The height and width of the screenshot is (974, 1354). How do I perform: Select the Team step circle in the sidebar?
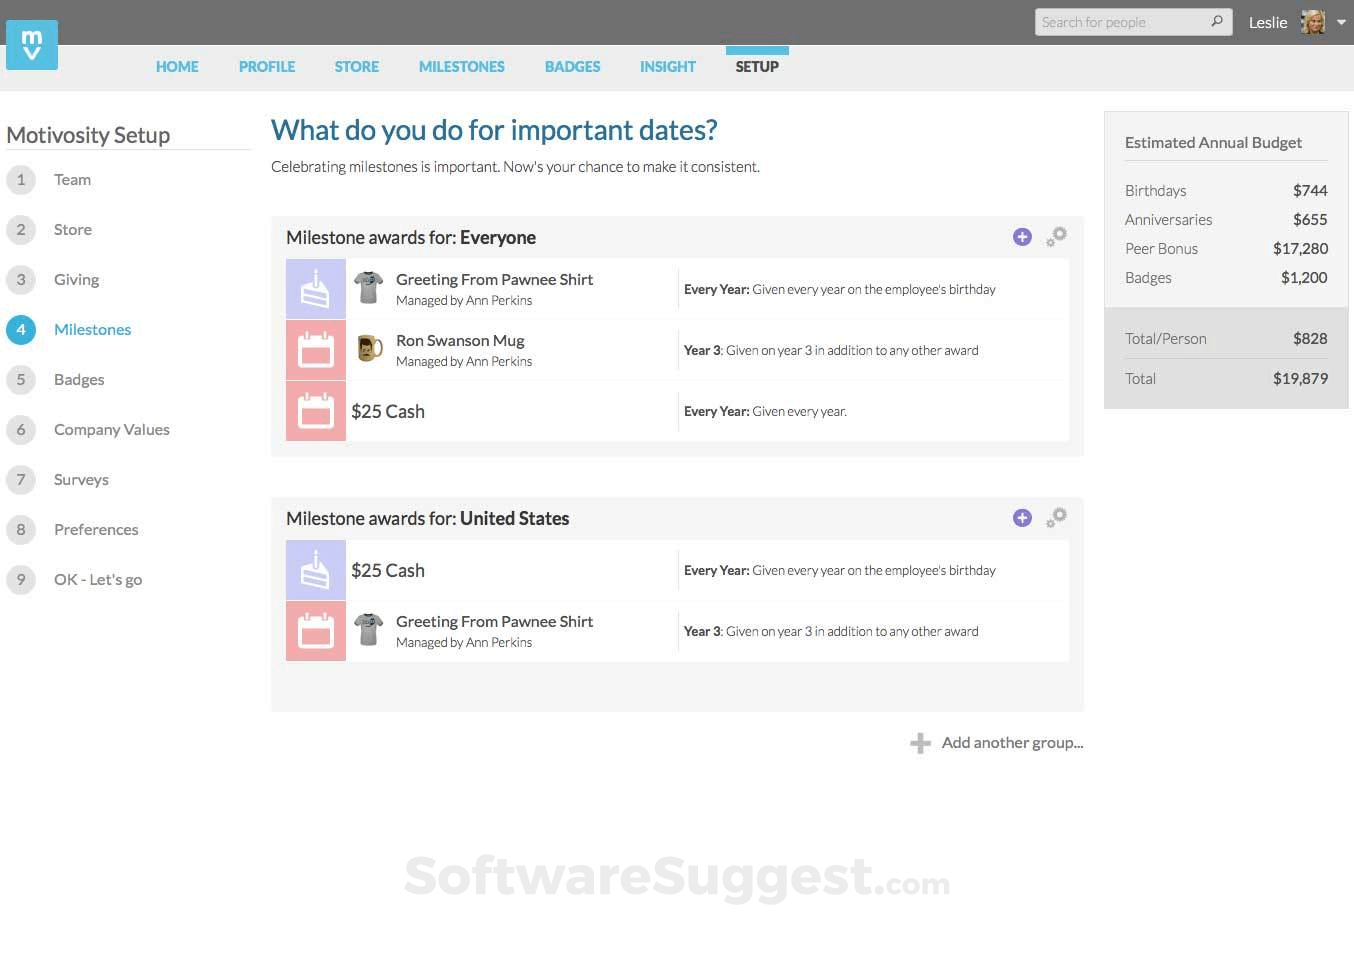(21, 179)
